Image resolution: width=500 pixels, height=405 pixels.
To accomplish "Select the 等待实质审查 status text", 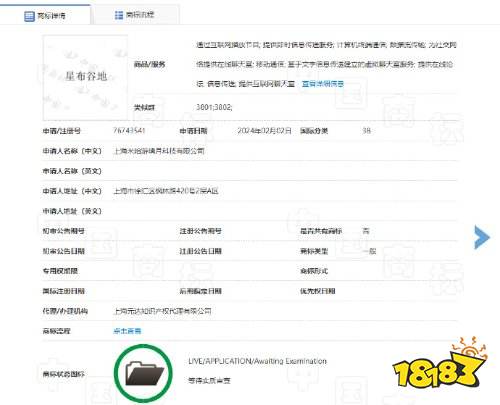I will tap(209, 380).
